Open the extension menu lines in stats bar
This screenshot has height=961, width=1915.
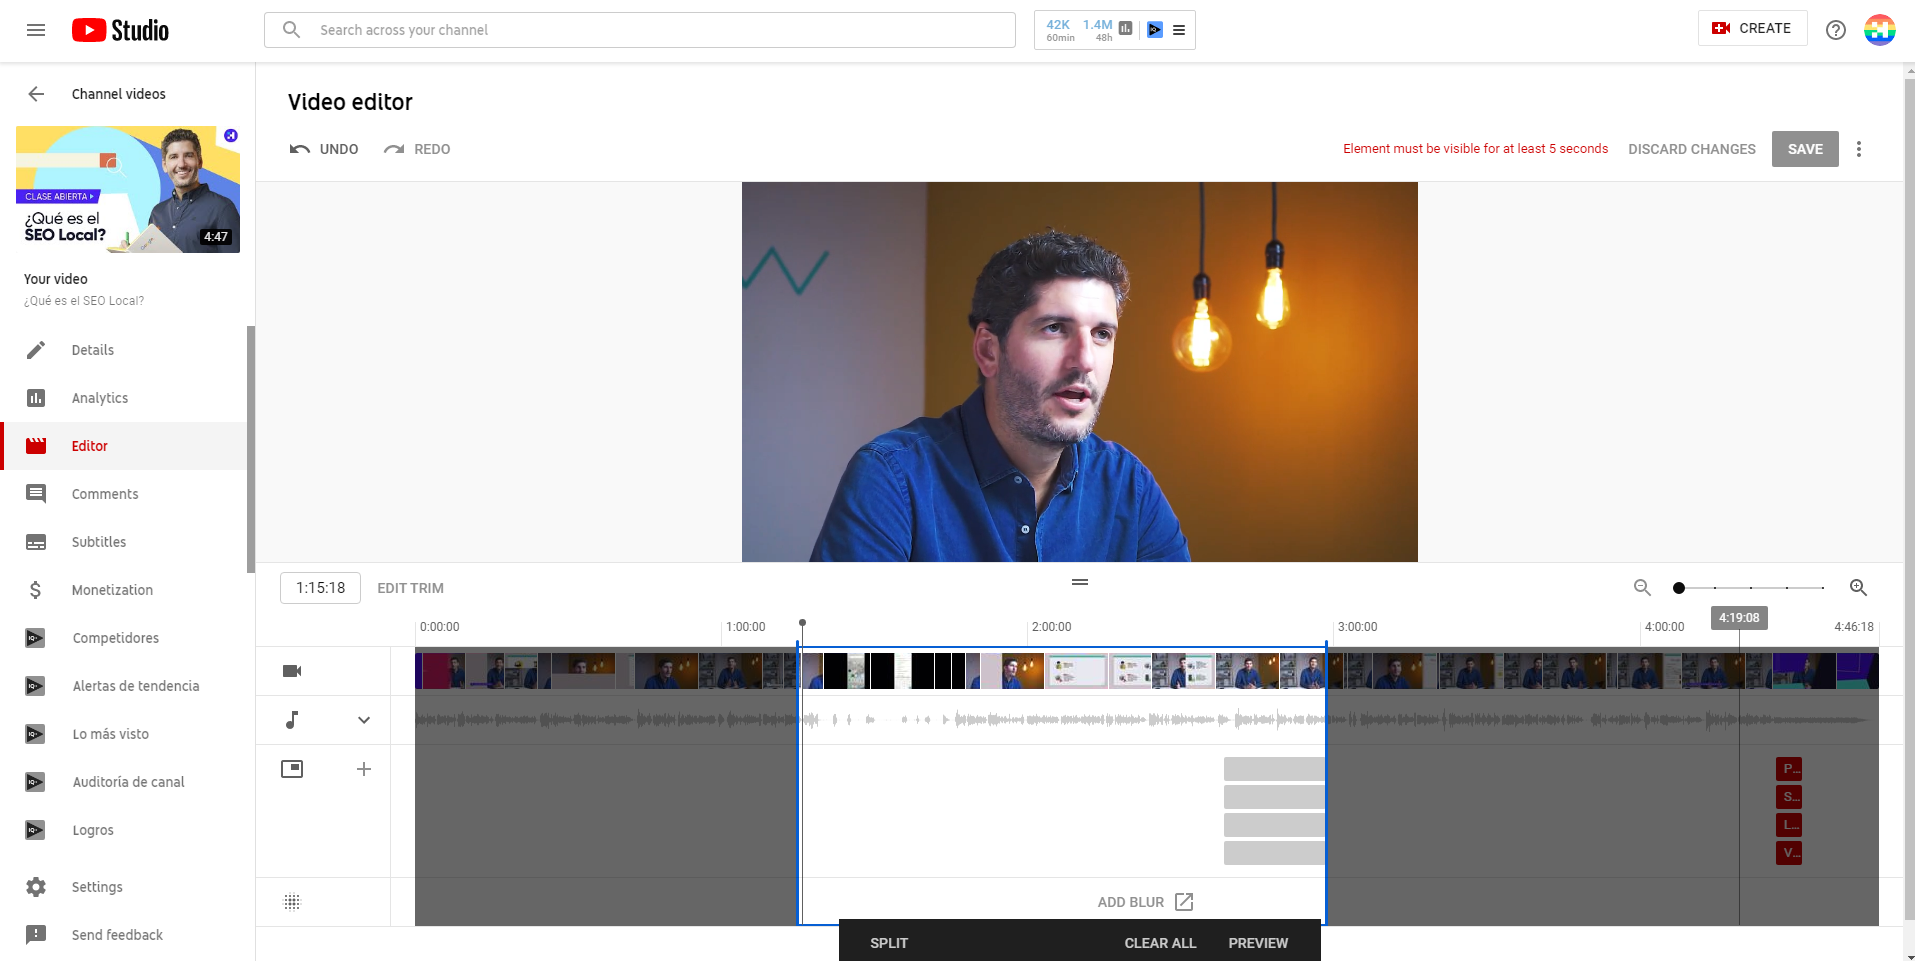tap(1179, 30)
